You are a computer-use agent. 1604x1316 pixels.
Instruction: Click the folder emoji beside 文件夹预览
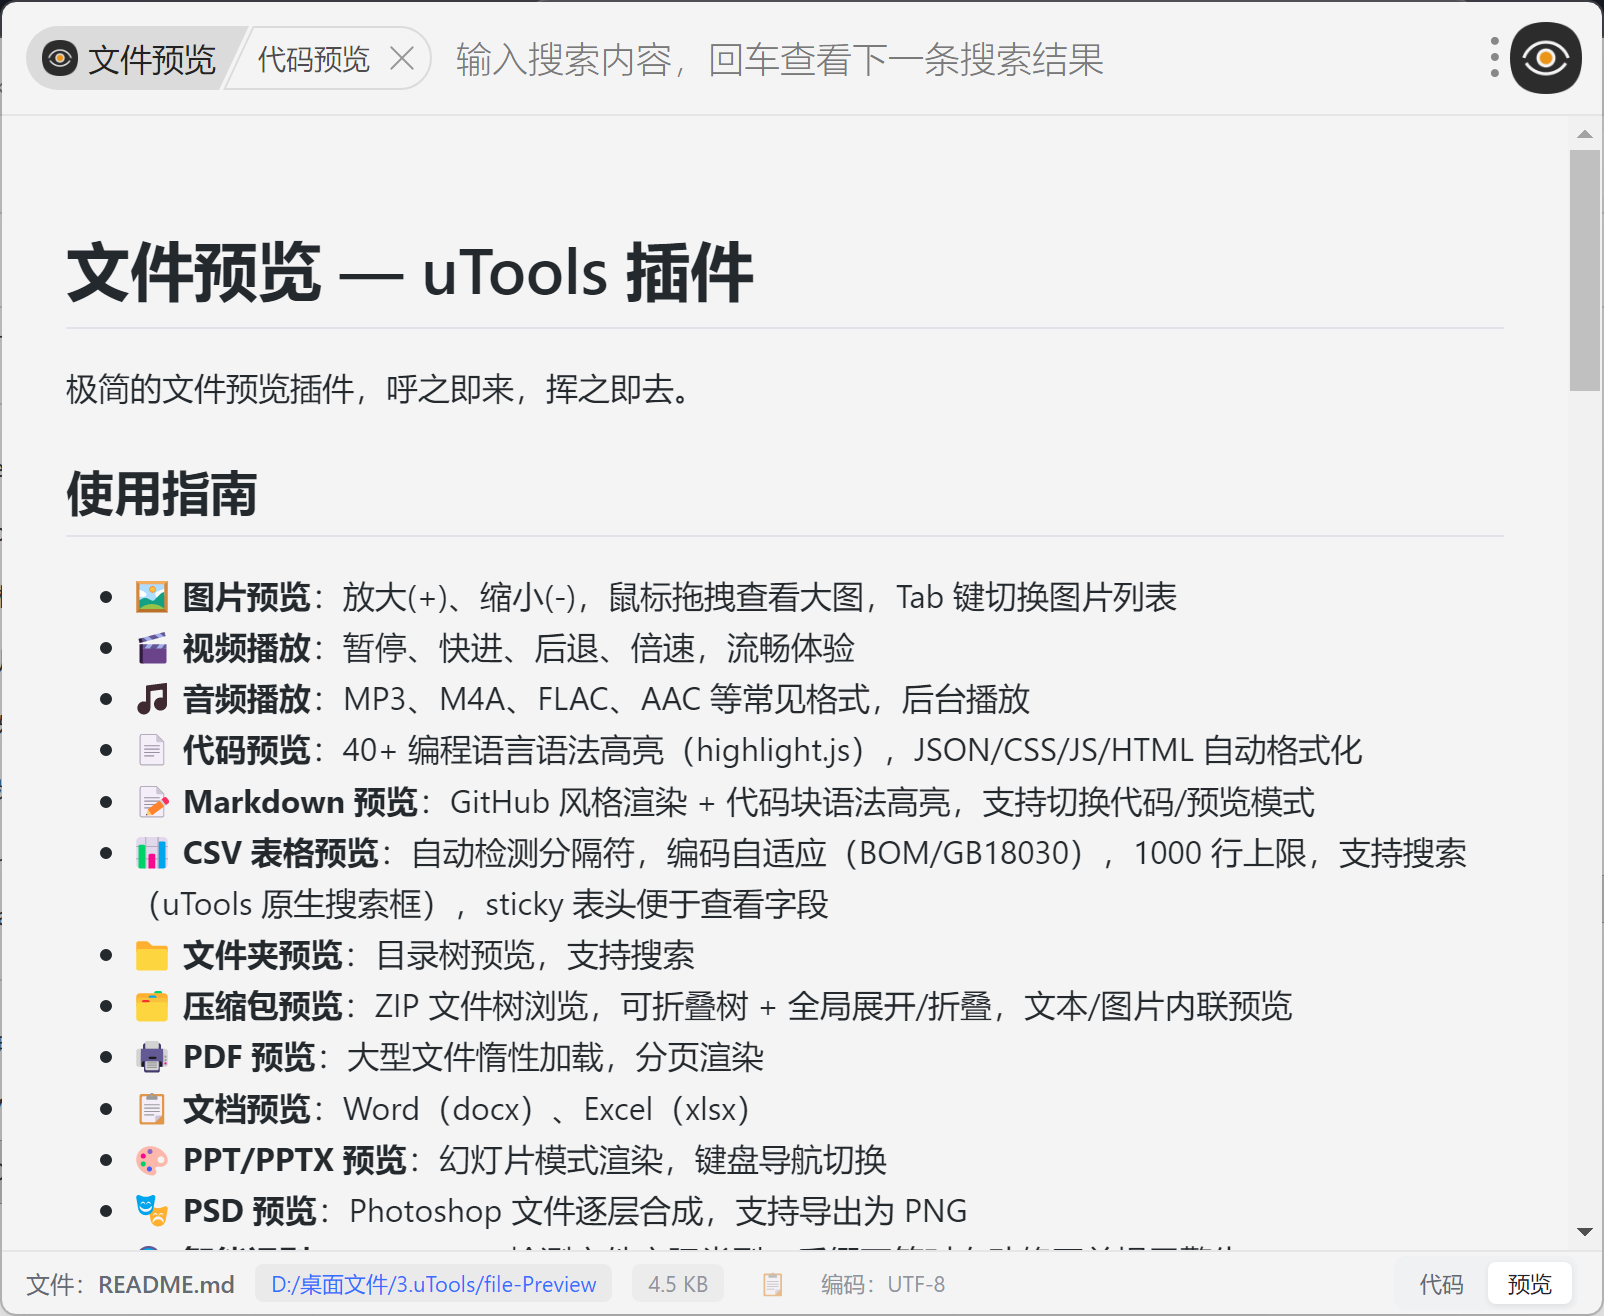point(152,955)
